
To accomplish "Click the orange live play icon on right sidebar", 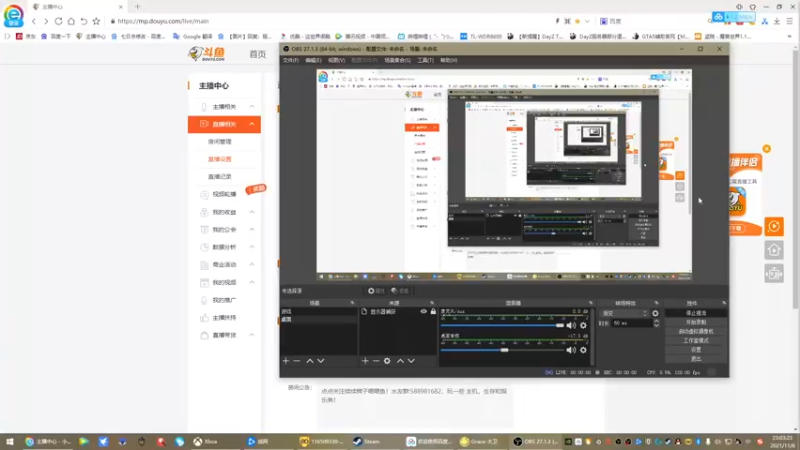I will (x=773, y=227).
